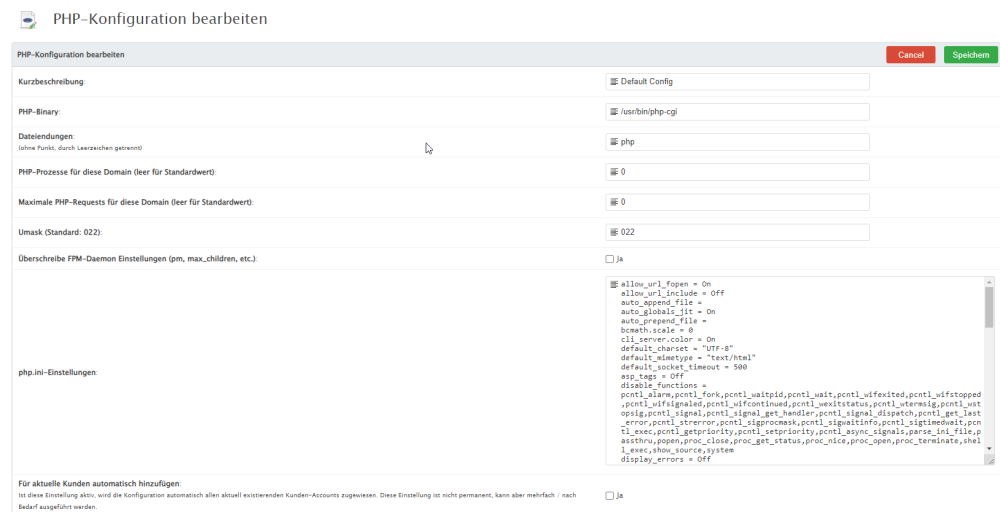Click the Cancel button

pyautogui.click(x=910, y=55)
